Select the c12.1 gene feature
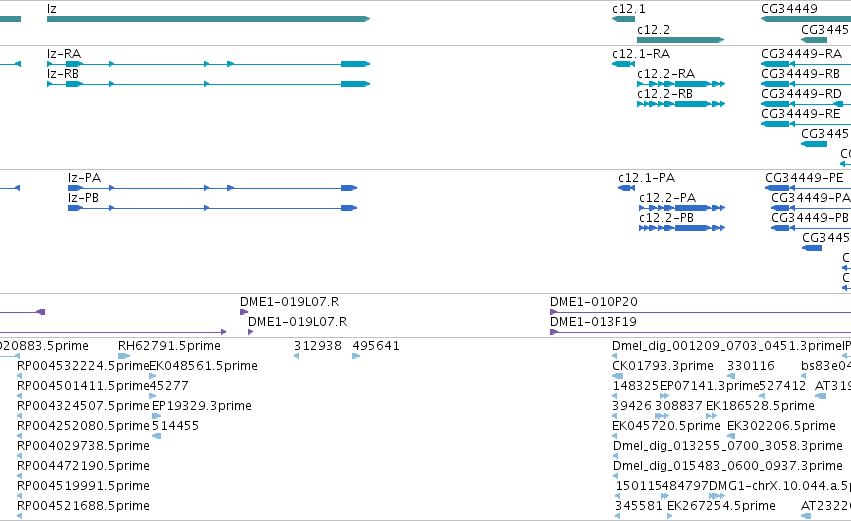The width and height of the screenshot is (851, 521). tap(623, 19)
